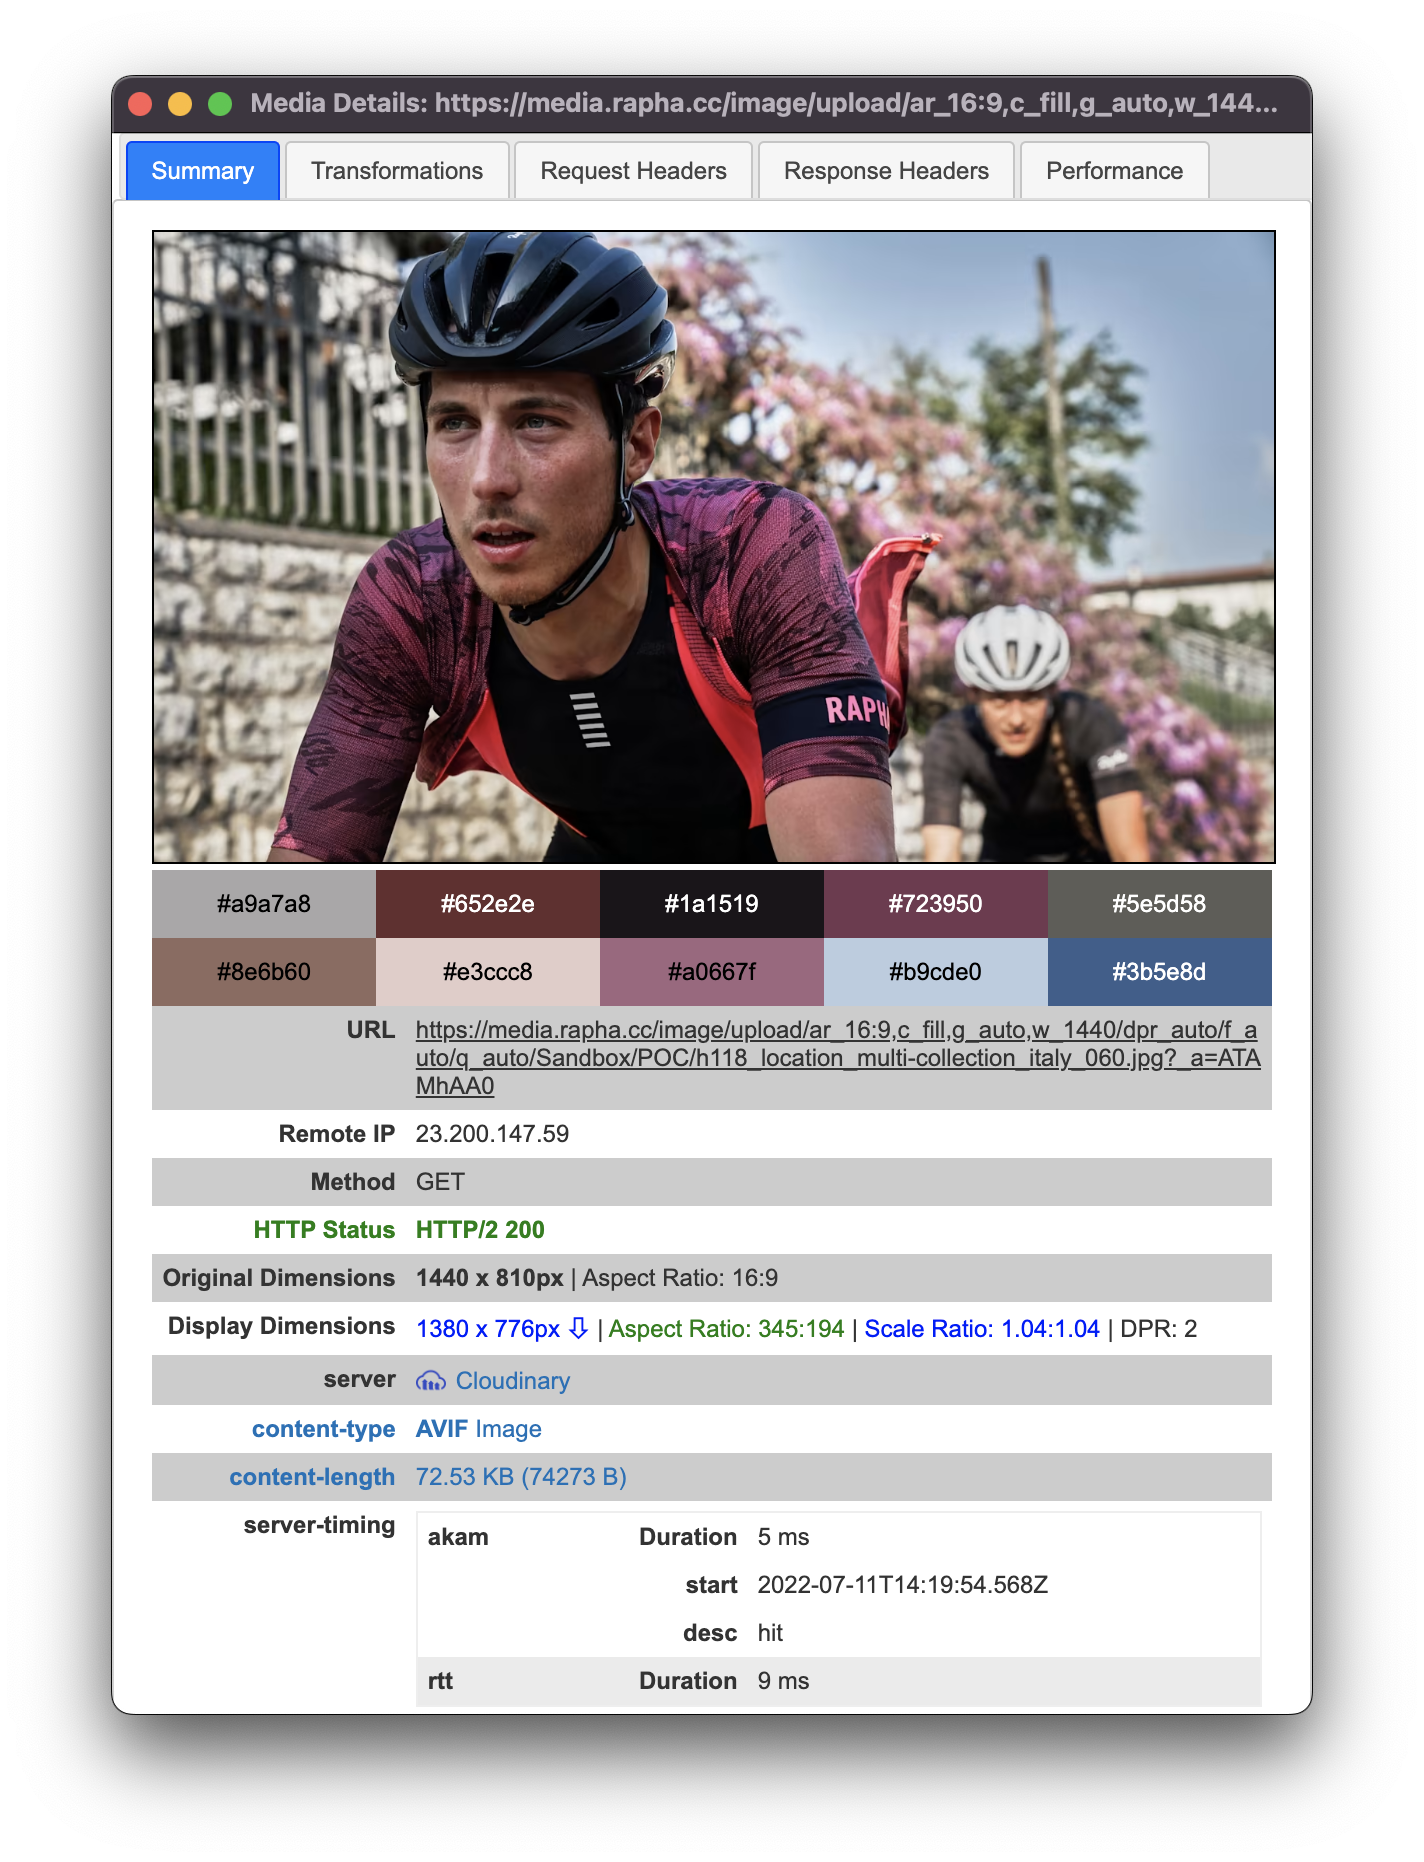The width and height of the screenshot is (1424, 1862).
Task: Pick the #3b5e8d blue color swatch
Action: tap(1160, 972)
